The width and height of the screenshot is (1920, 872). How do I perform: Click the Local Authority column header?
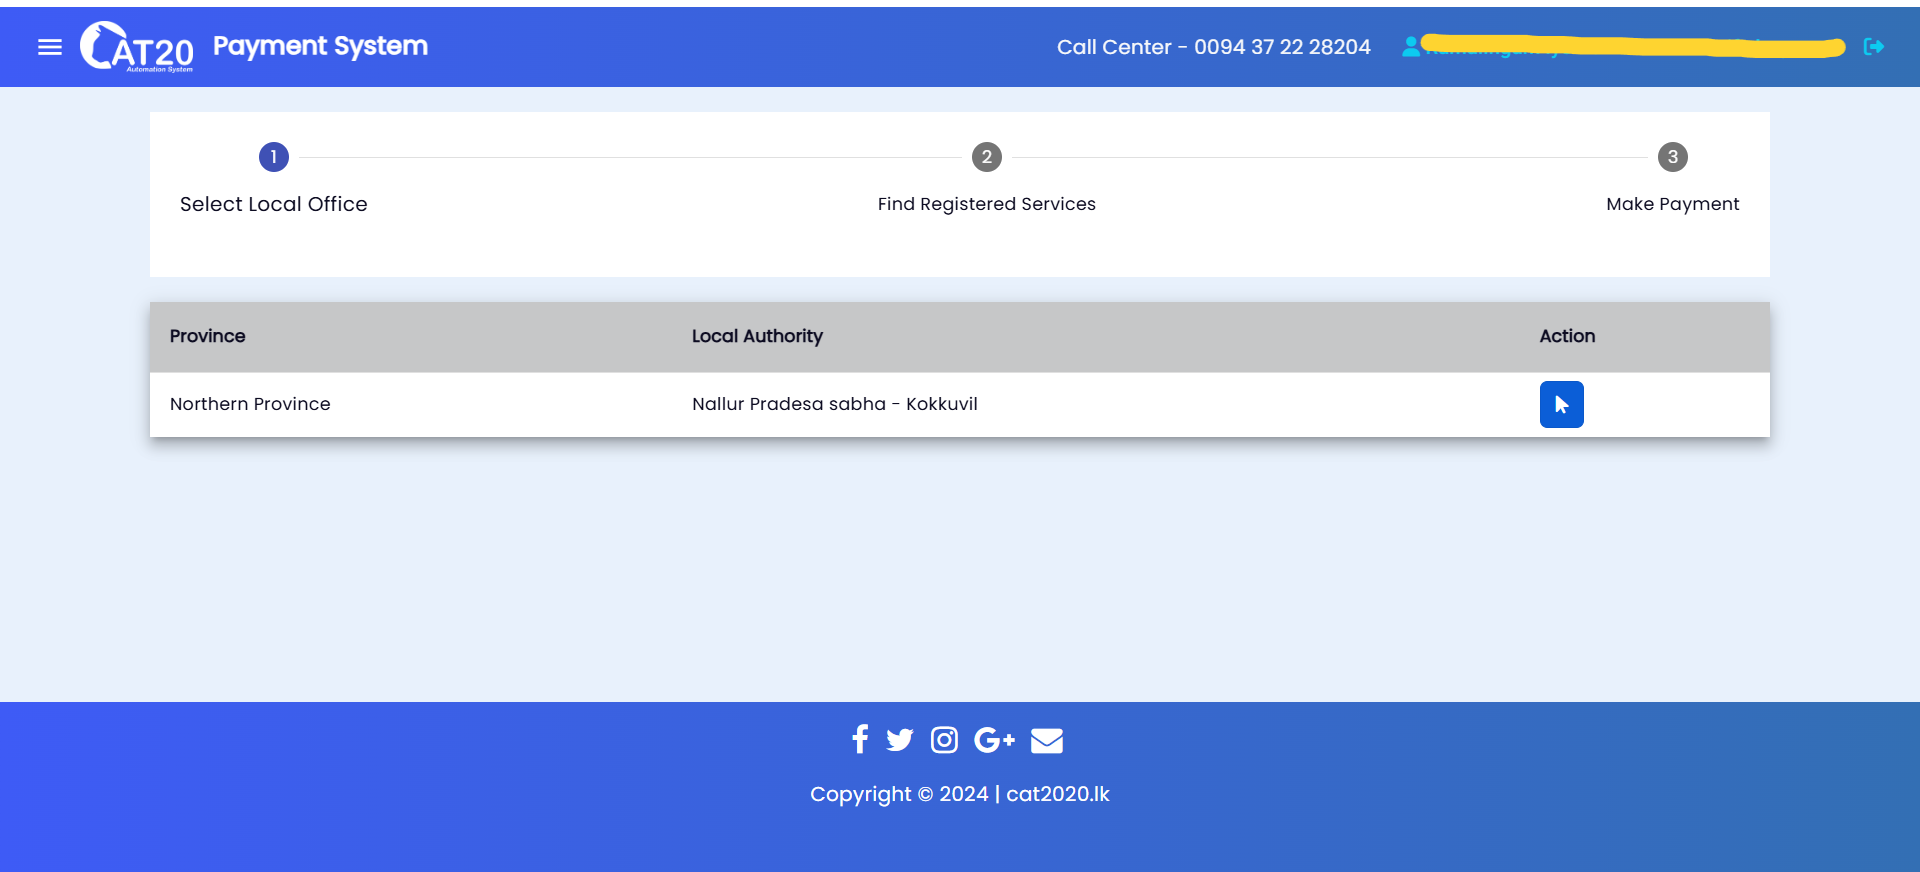click(x=757, y=336)
